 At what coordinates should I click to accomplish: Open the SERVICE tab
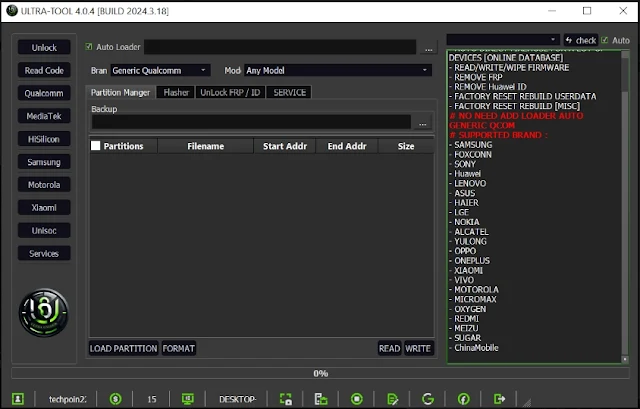289,92
